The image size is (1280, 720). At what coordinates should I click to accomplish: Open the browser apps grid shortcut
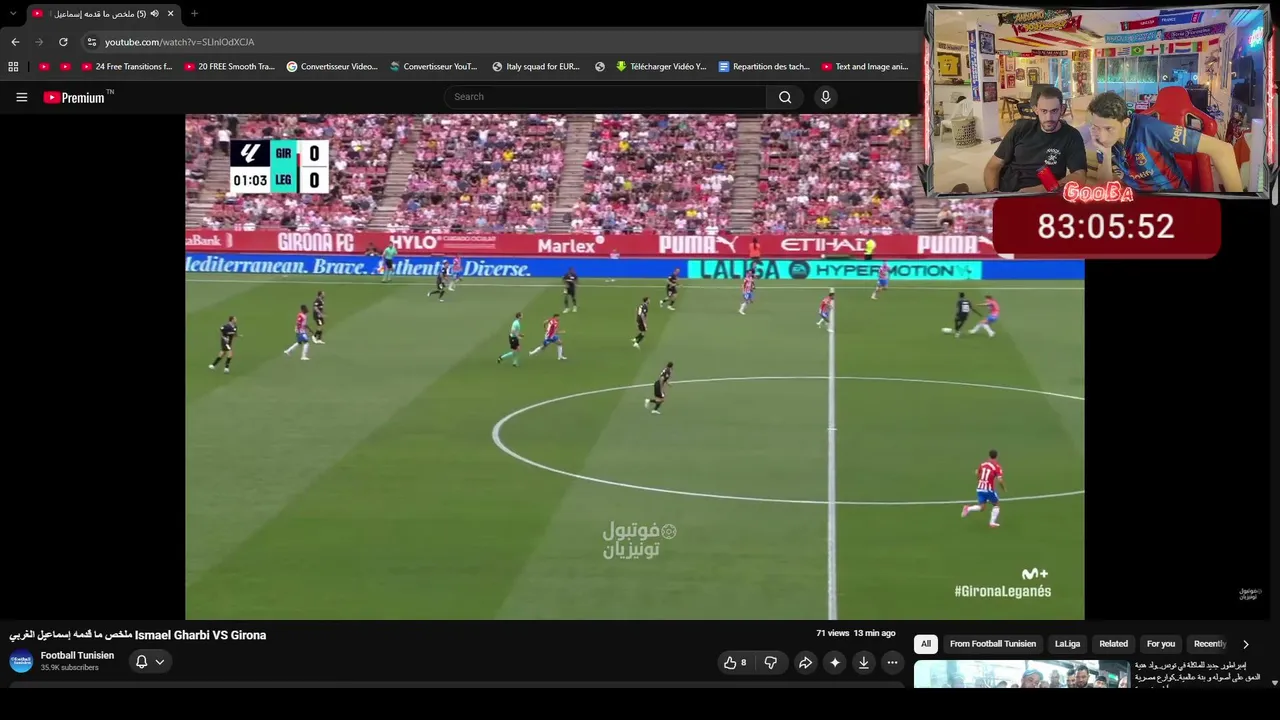(13, 67)
